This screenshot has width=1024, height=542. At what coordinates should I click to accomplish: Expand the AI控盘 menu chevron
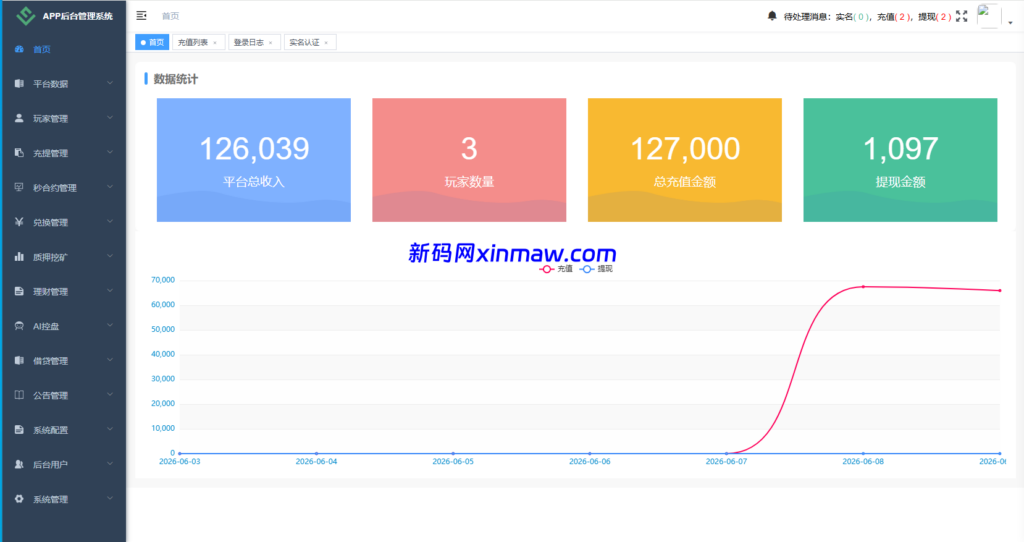pos(110,325)
